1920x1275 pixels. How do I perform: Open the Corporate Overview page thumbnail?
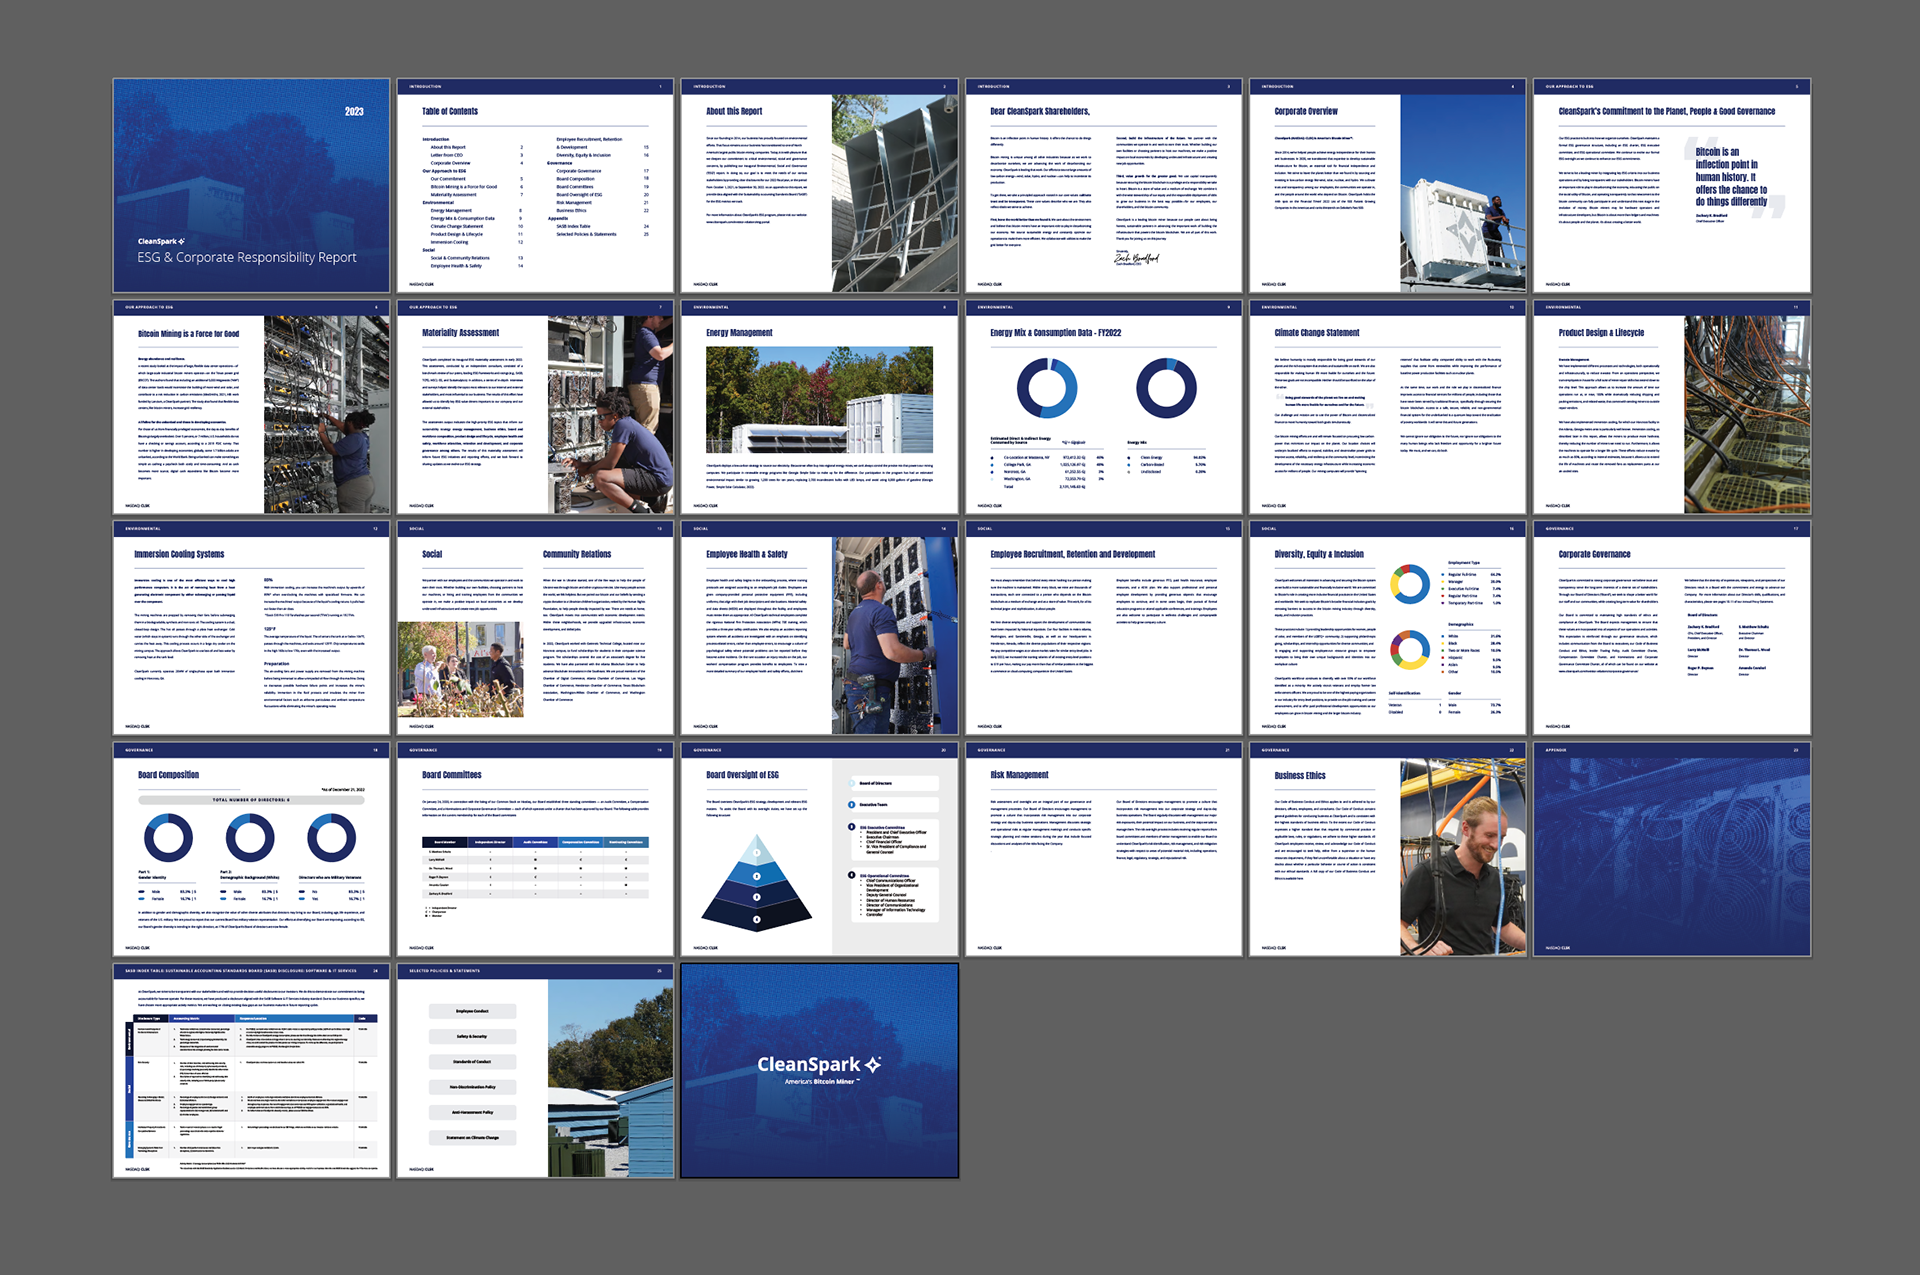tap(1387, 186)
